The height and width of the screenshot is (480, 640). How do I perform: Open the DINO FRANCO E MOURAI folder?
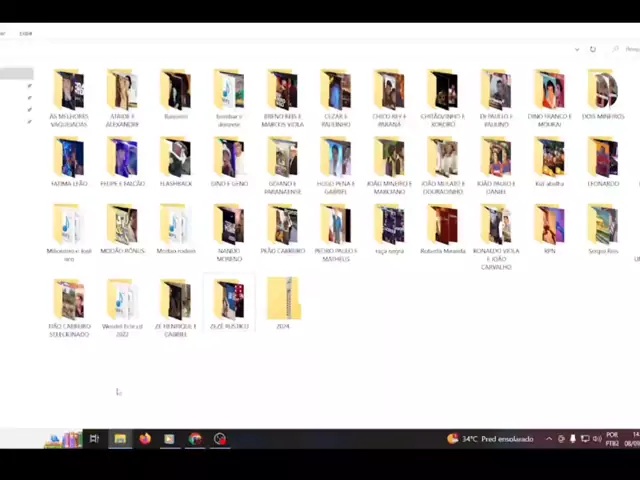549,92
